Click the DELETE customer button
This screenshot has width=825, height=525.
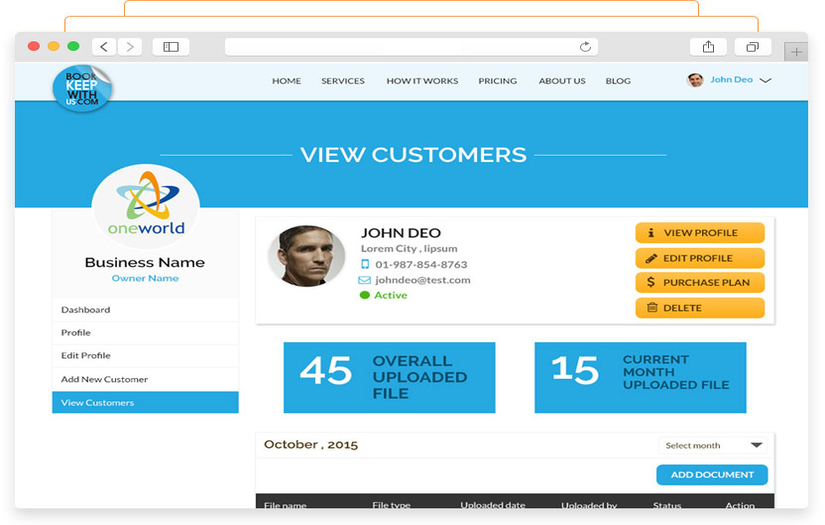[700, 308]
